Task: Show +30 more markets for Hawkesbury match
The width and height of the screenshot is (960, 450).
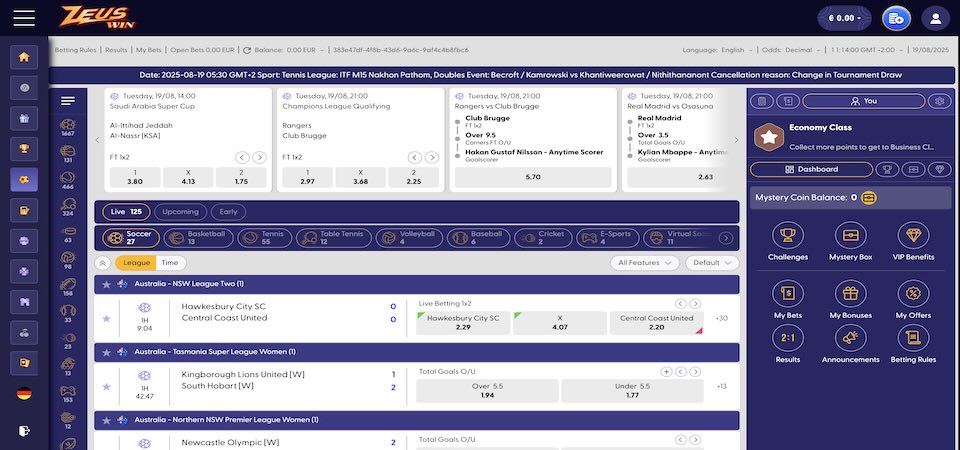Action: [722, 318]
